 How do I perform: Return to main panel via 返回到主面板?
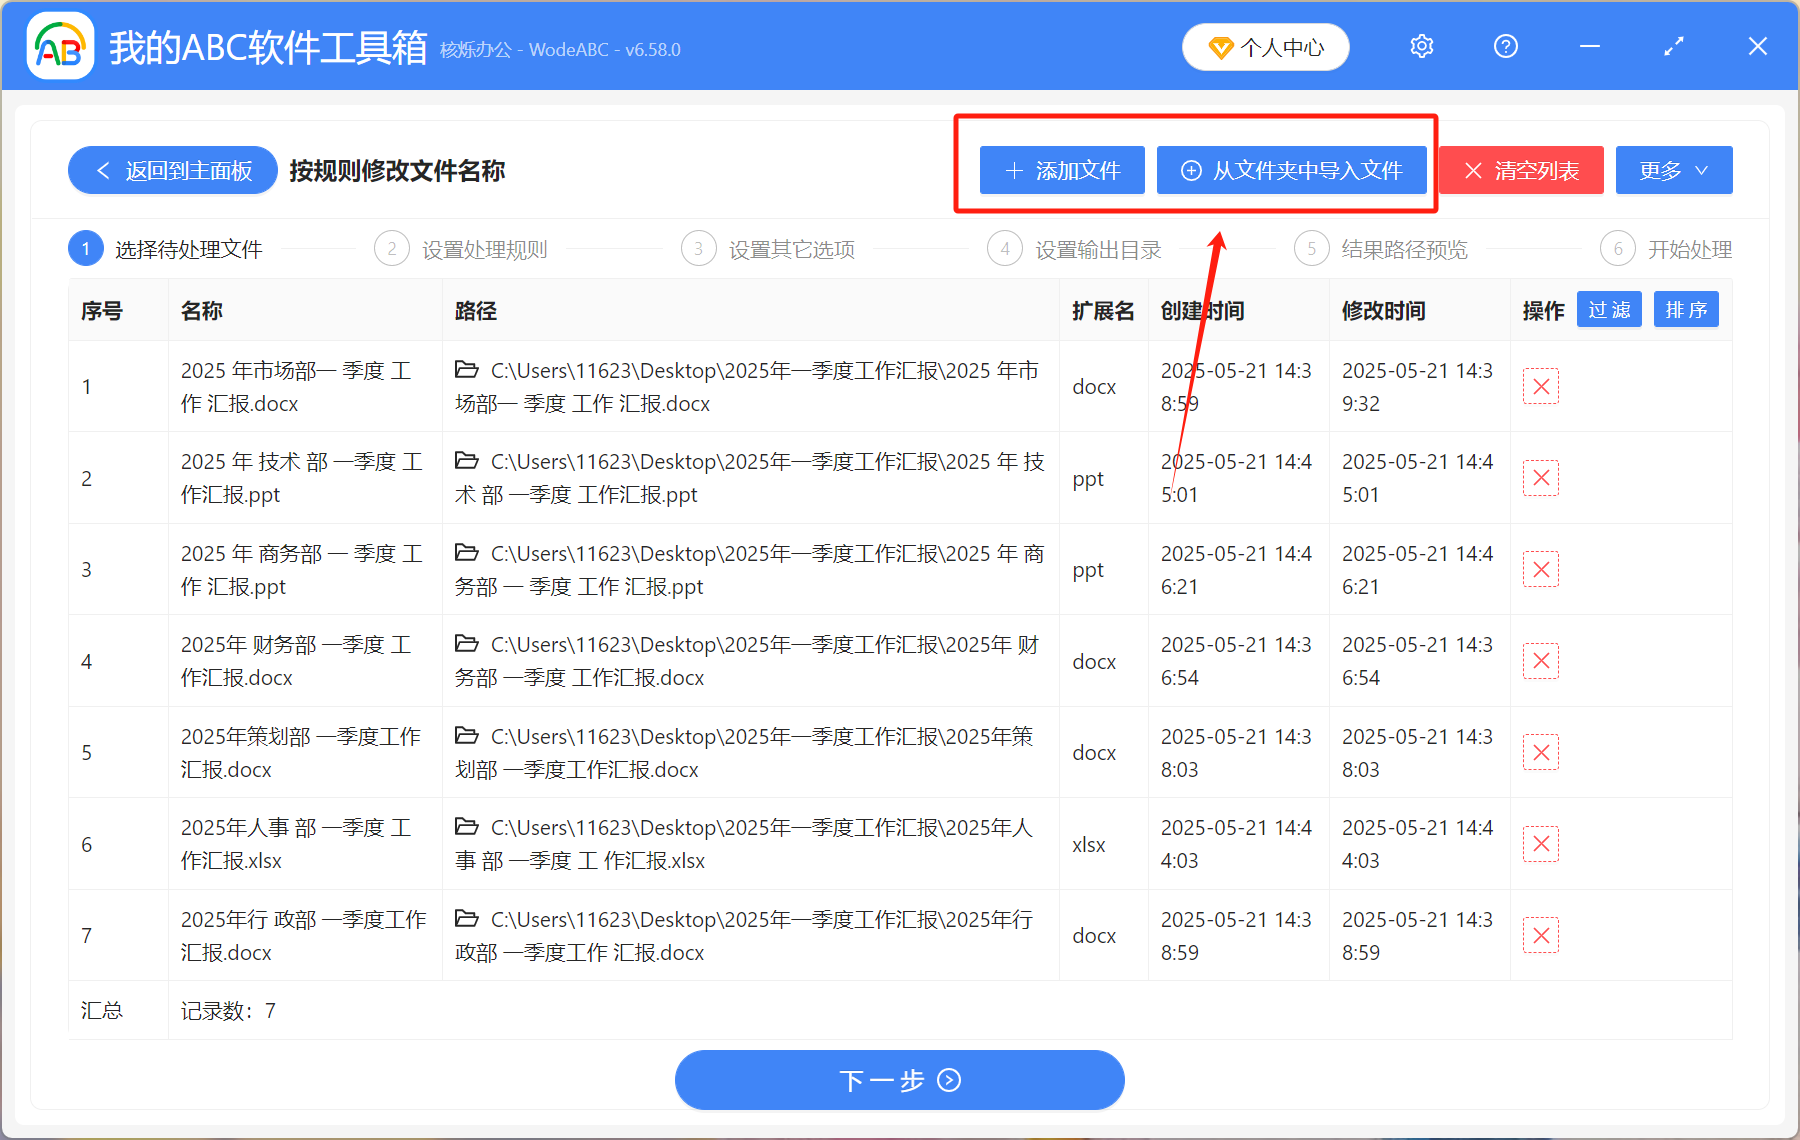pos(173,170)
